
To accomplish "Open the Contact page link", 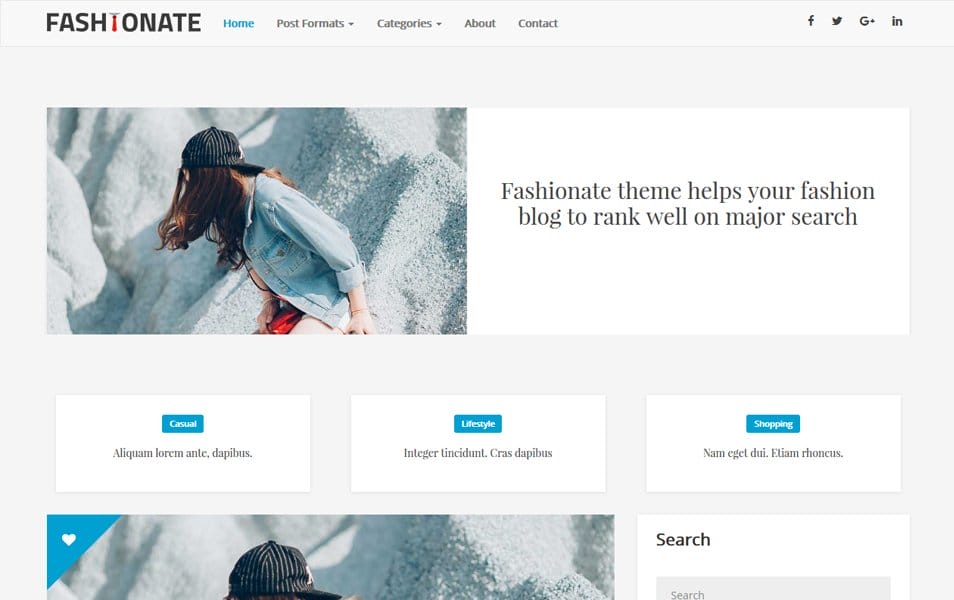I will [537, 23].
